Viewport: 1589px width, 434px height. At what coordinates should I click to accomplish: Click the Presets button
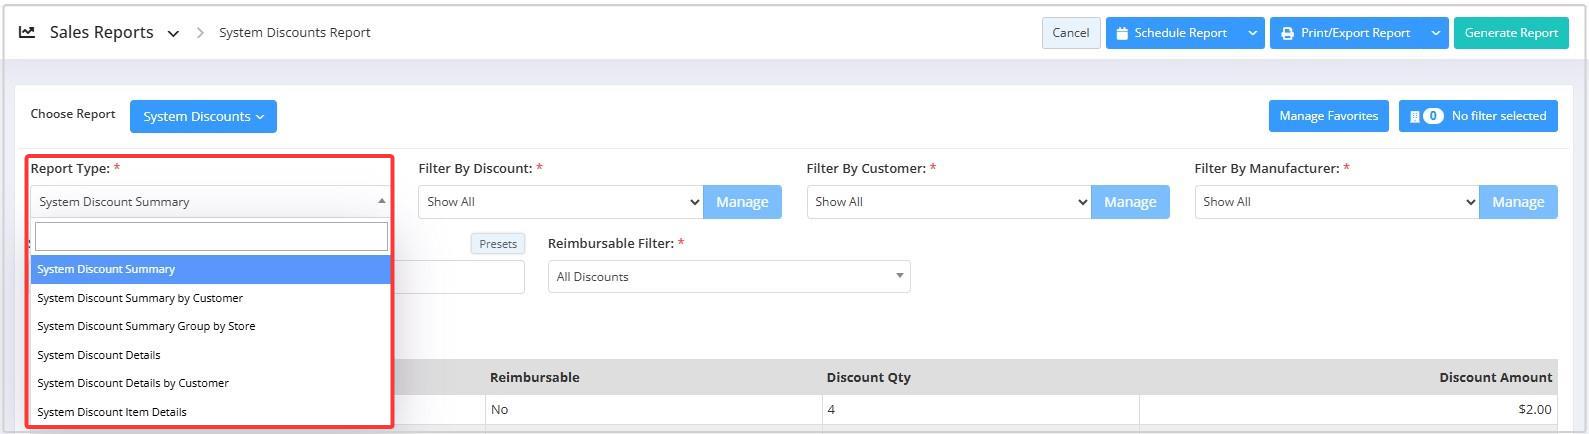click(498, 244)
